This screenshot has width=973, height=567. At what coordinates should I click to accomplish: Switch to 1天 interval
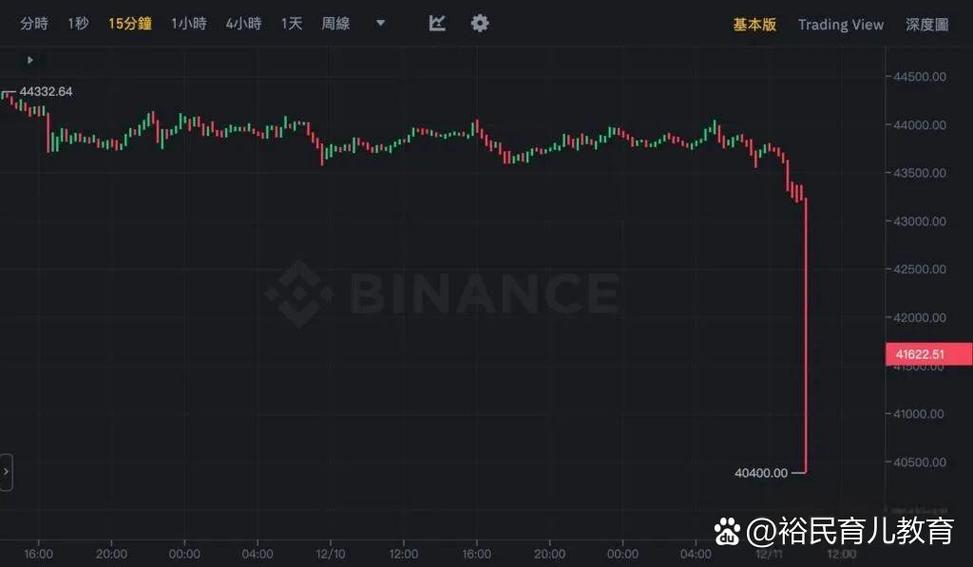click(x=291, y=24)
